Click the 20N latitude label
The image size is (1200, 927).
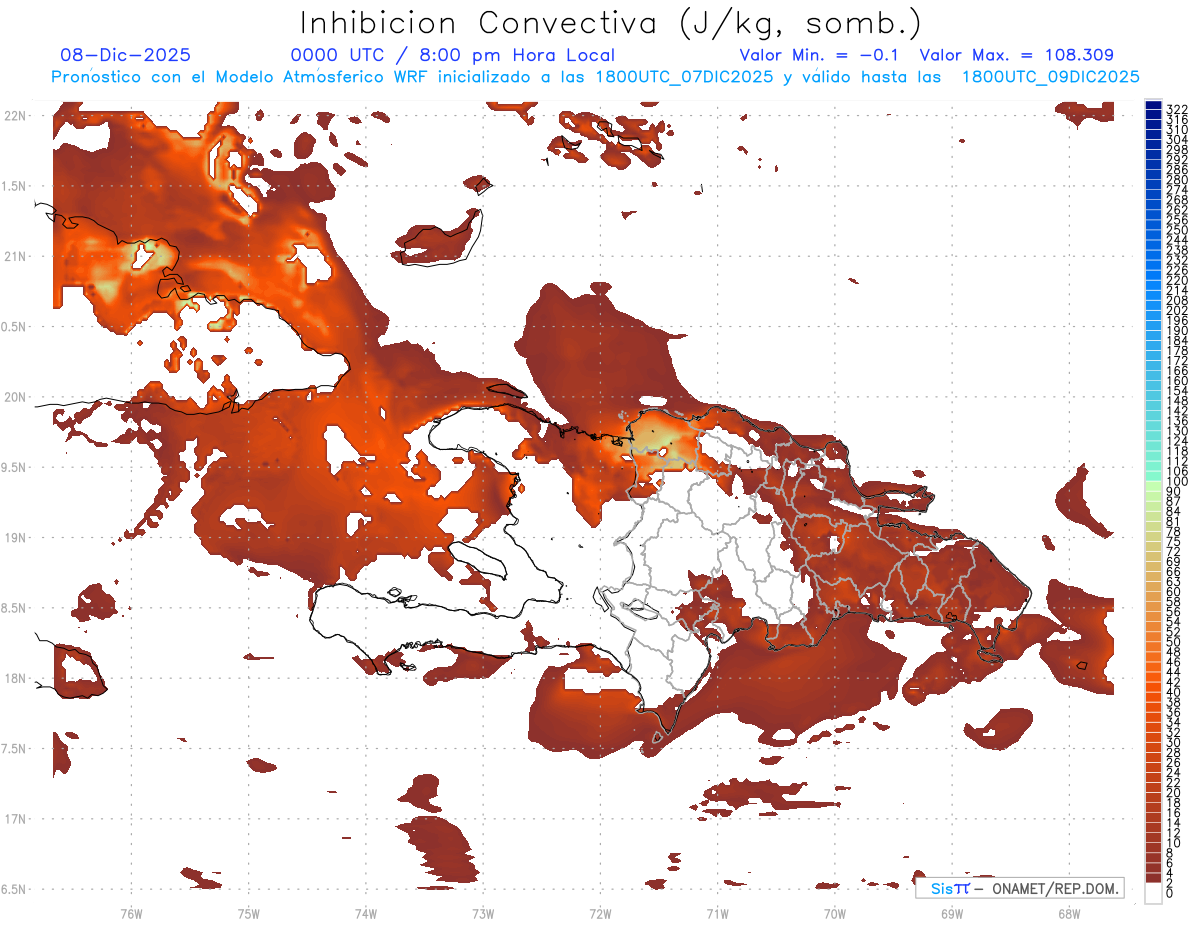pos(16,397)
